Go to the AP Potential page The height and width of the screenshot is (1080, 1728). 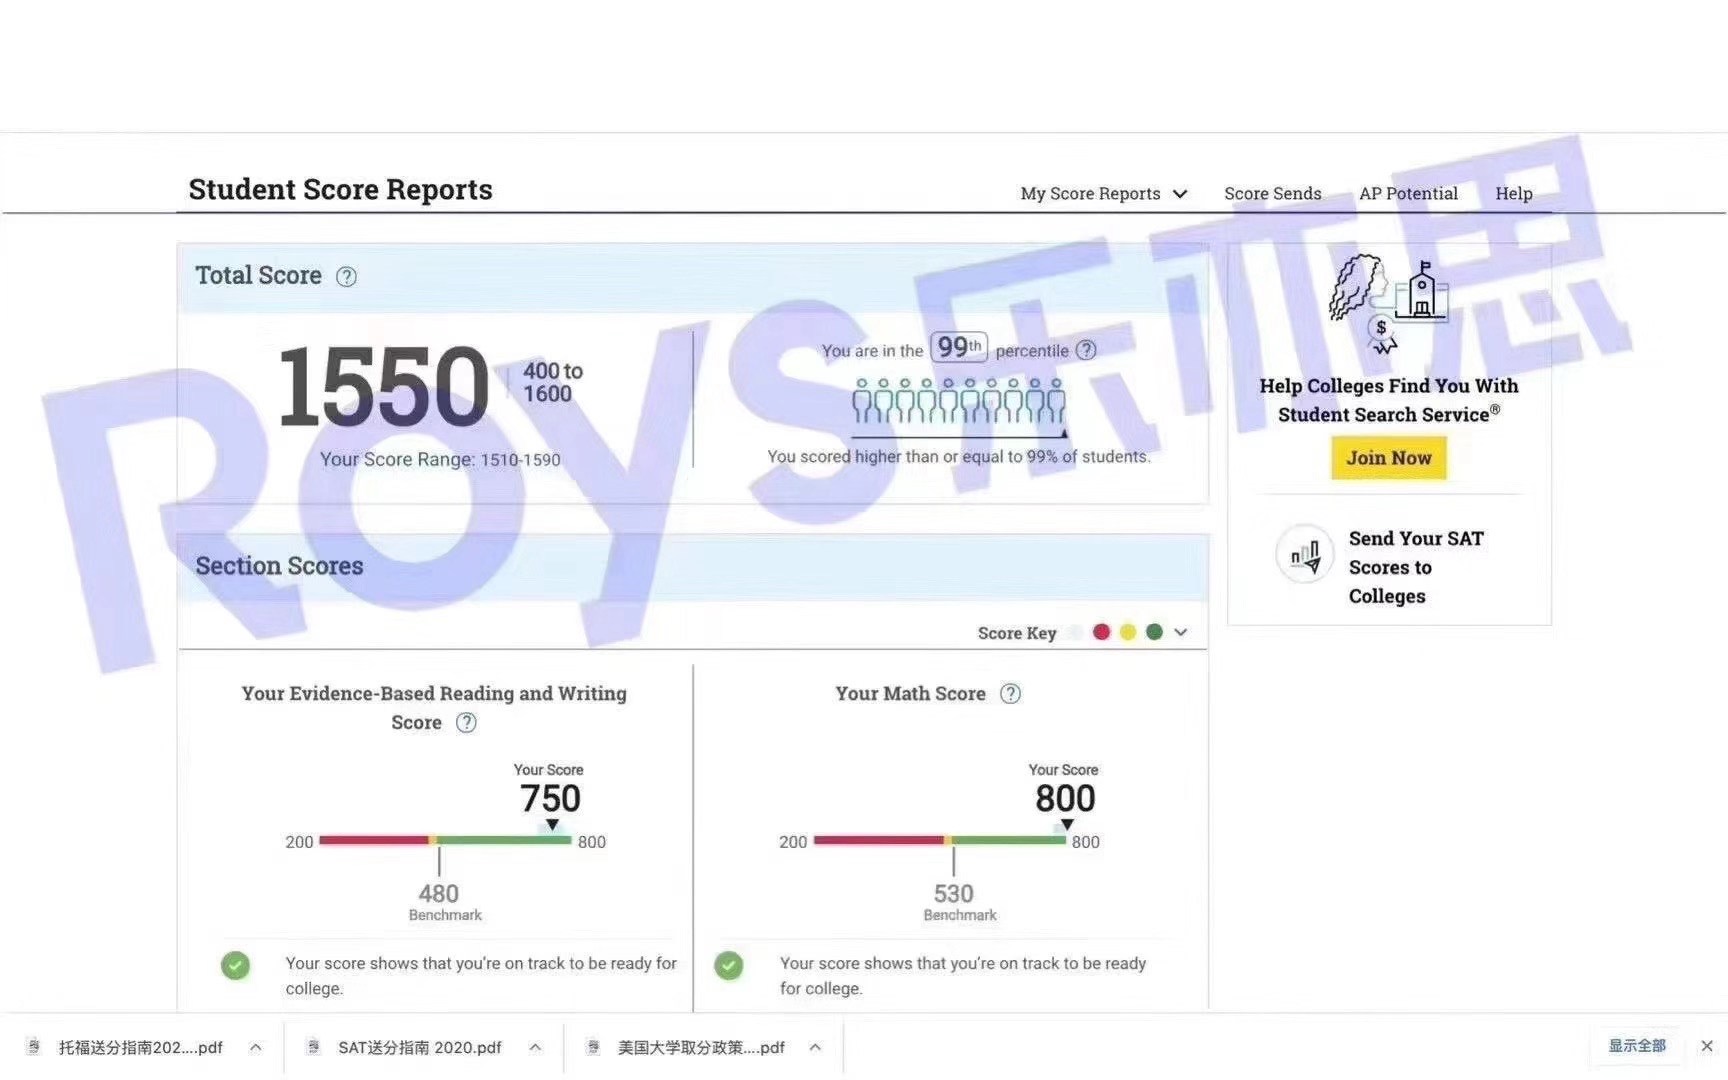pos(1408,194)
